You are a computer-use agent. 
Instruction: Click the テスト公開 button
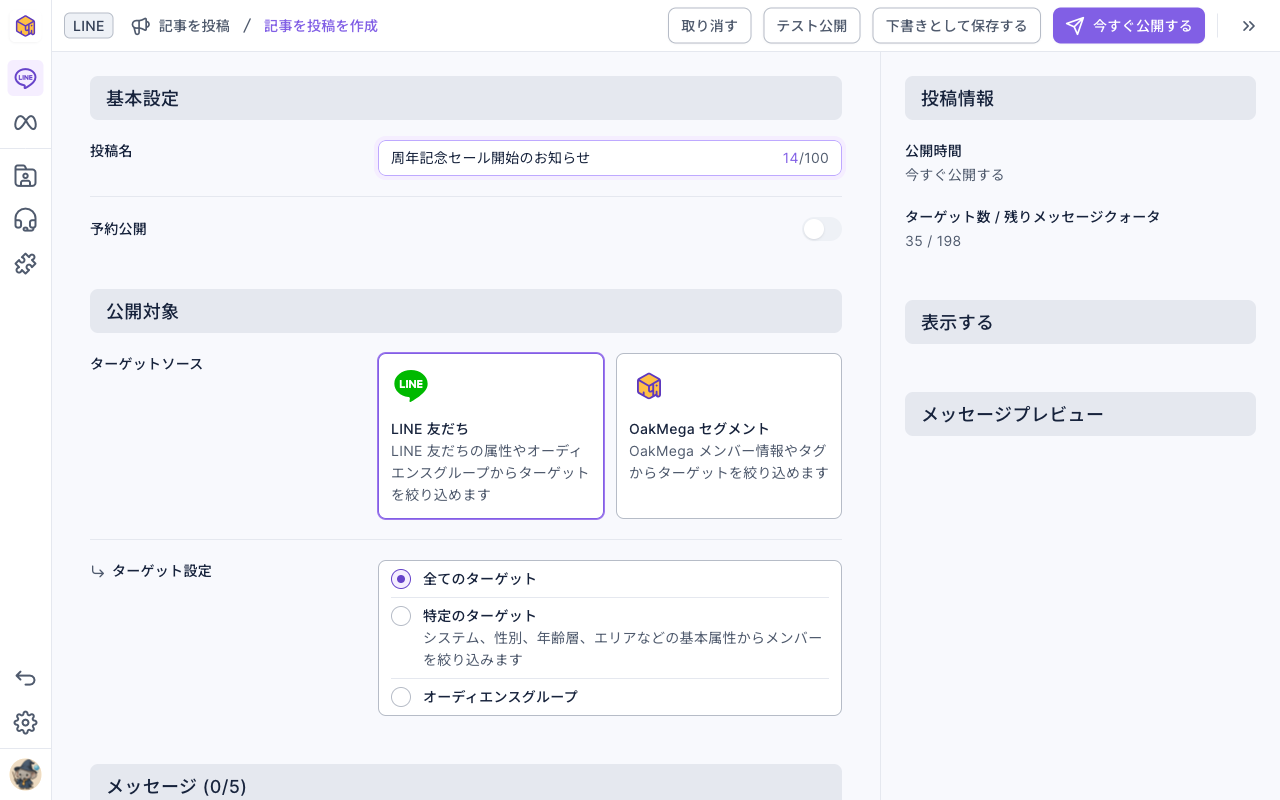(x=812, y=26)
